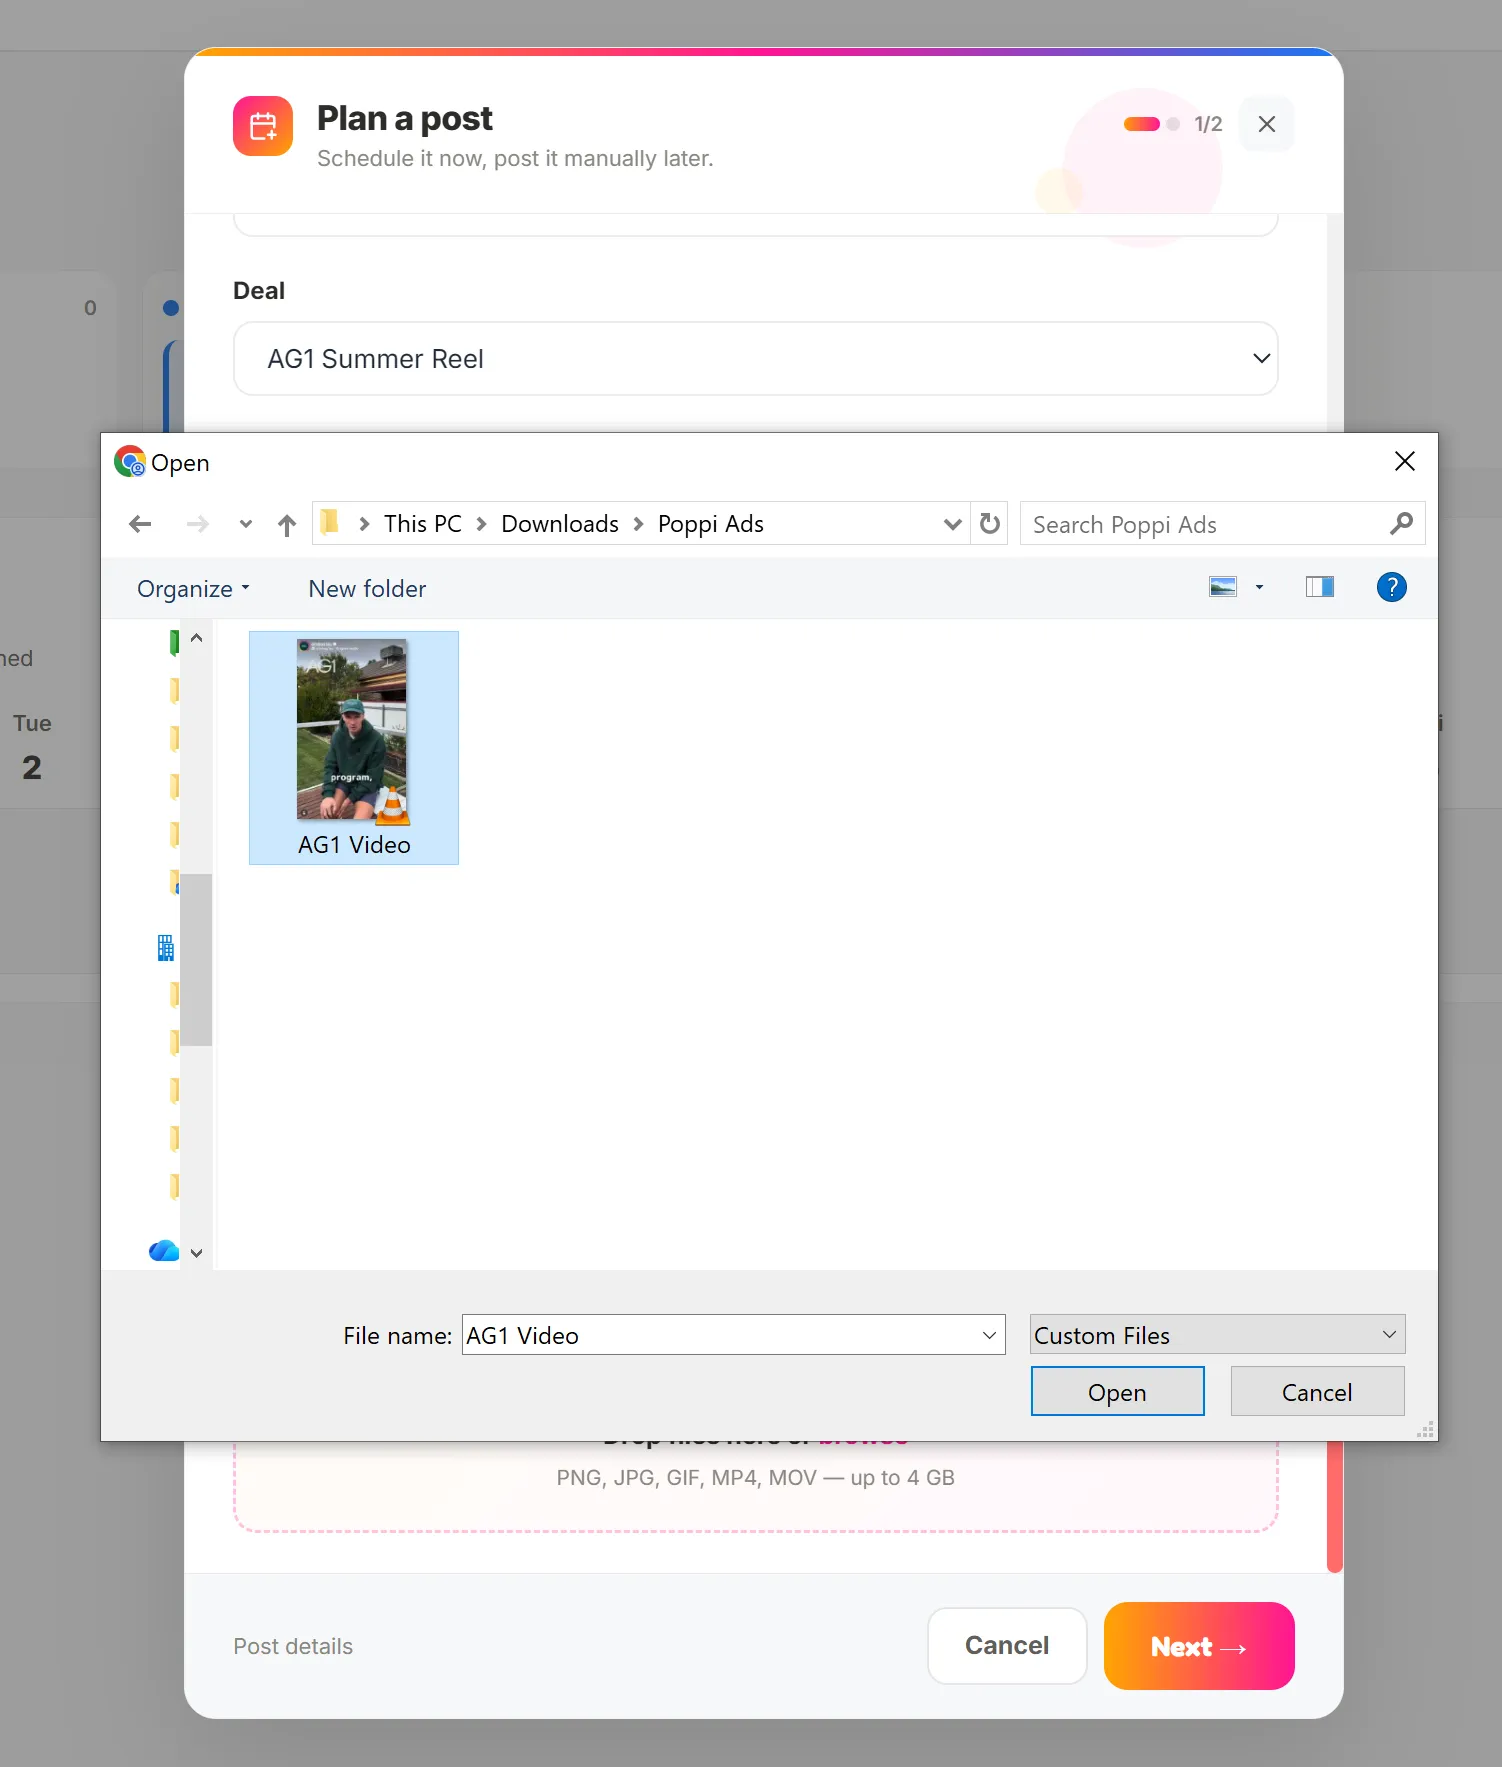Navigate to Downloads in breadcrumb

coord(560,524)
